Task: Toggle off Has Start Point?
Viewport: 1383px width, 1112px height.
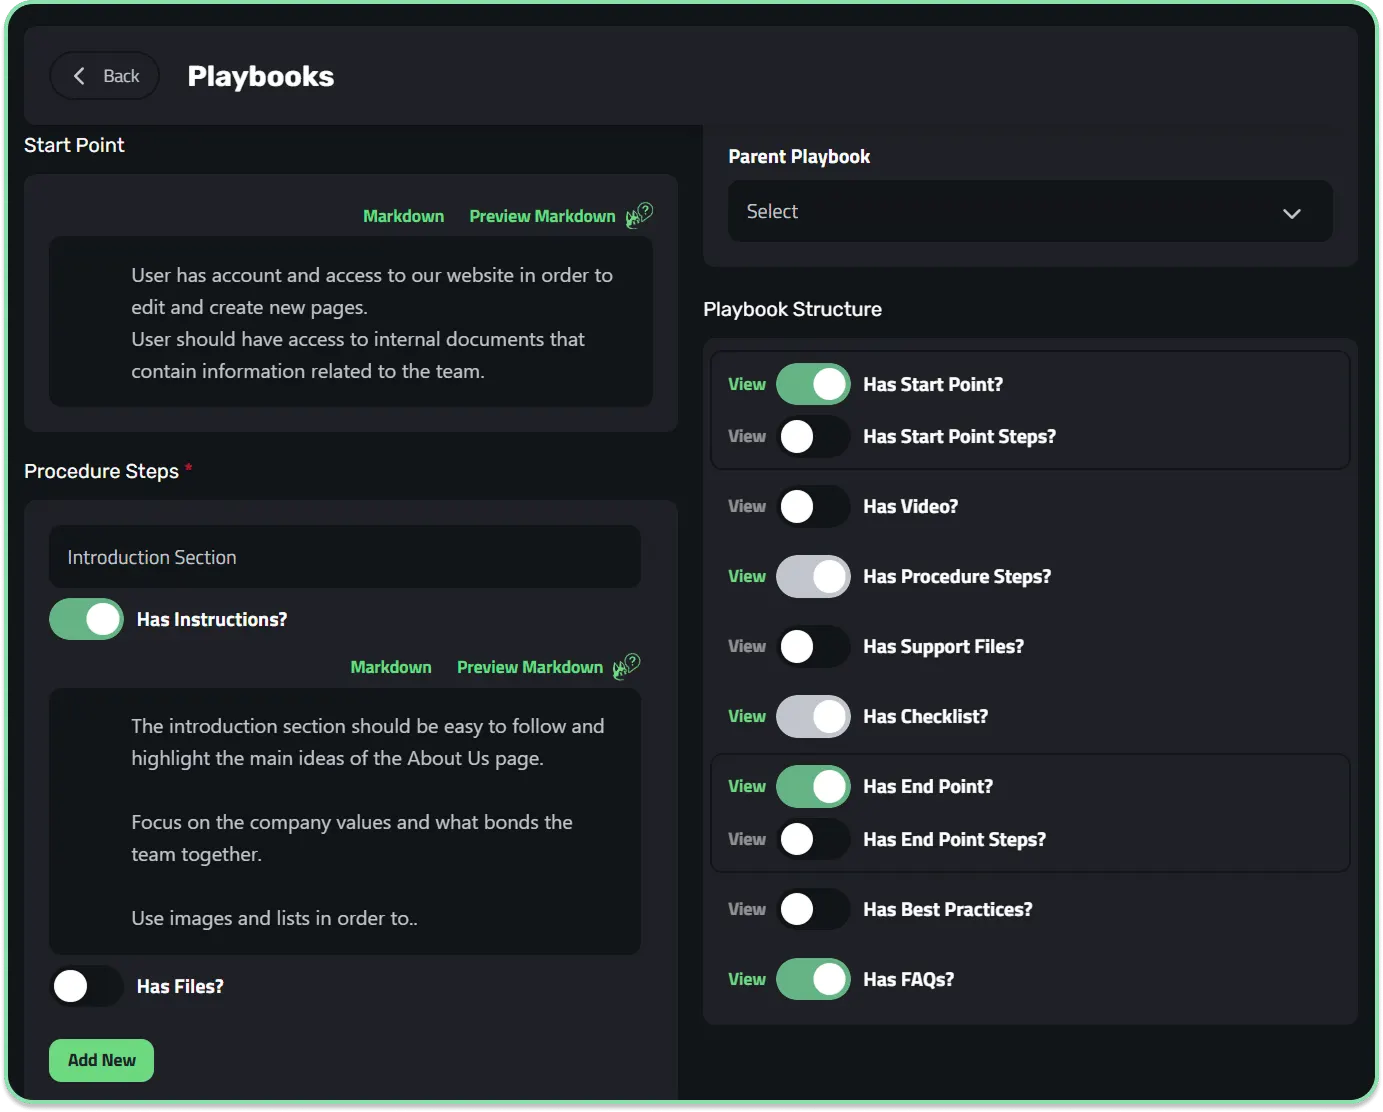Action: [x=813, y=384]
